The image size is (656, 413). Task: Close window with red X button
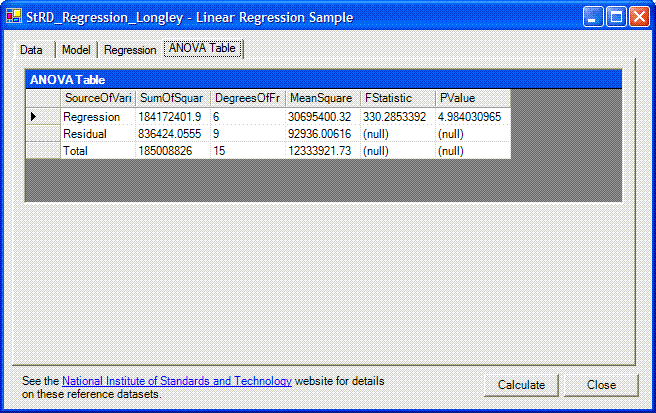click(639, 17)
